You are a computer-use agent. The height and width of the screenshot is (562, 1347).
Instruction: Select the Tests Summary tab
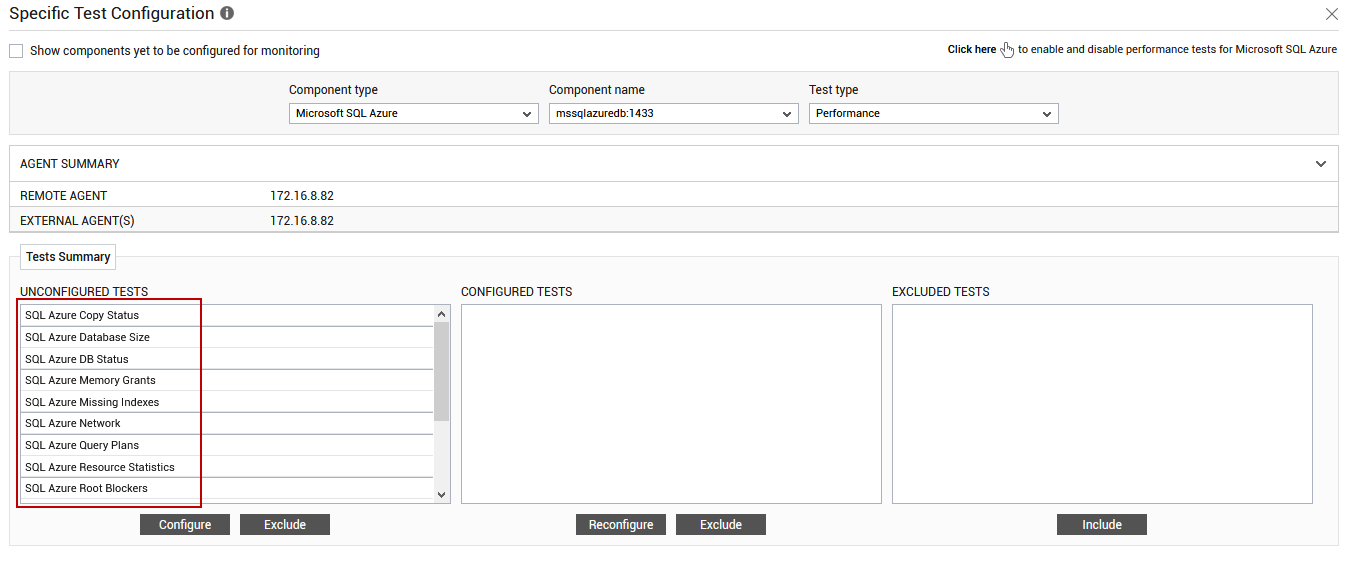[x=68, y=257]
